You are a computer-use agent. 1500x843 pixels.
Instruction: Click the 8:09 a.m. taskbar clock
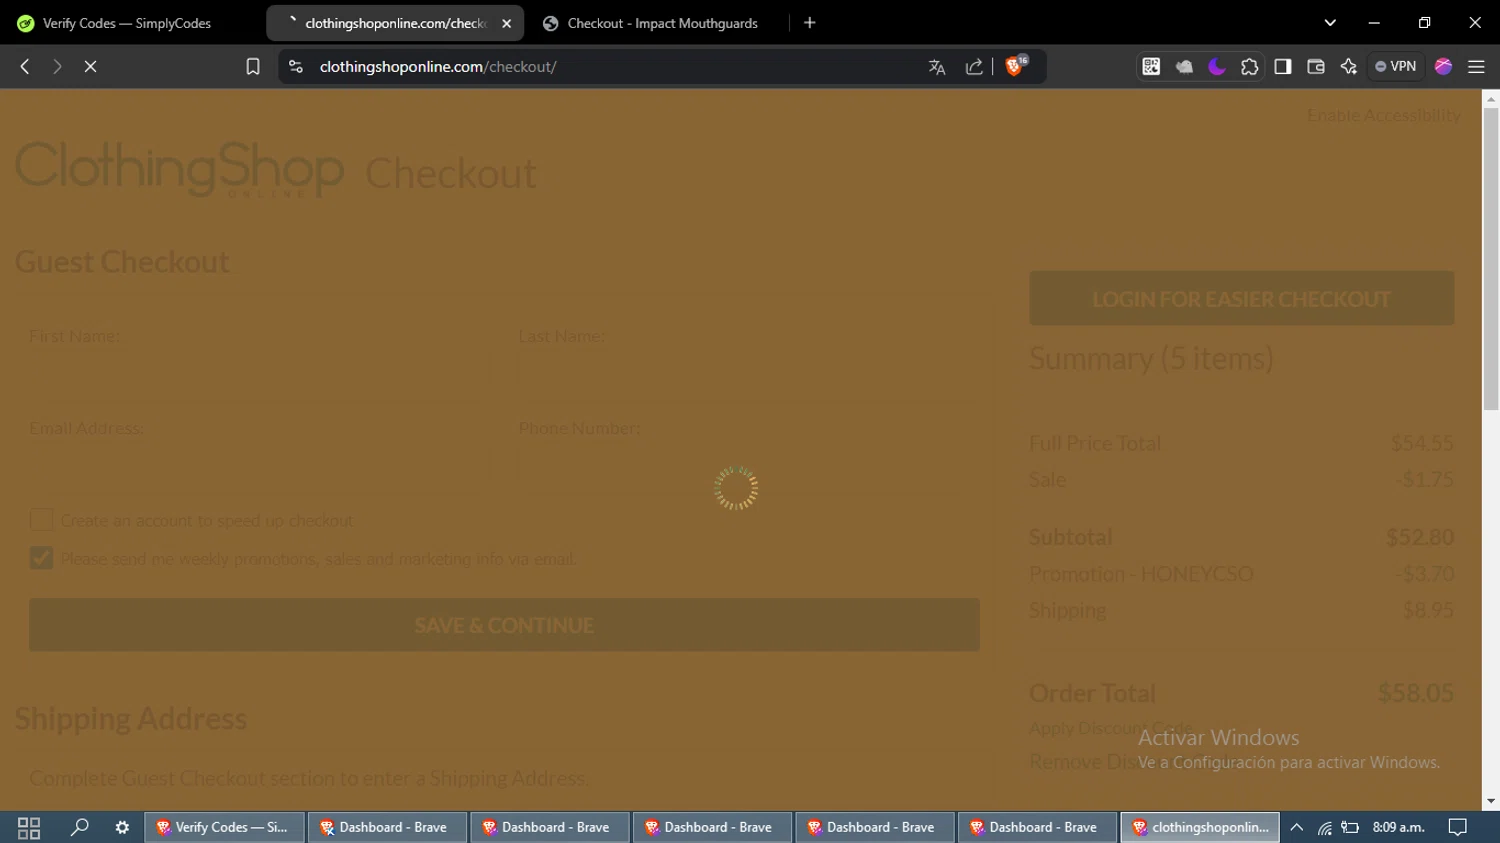pos(1398,827)
